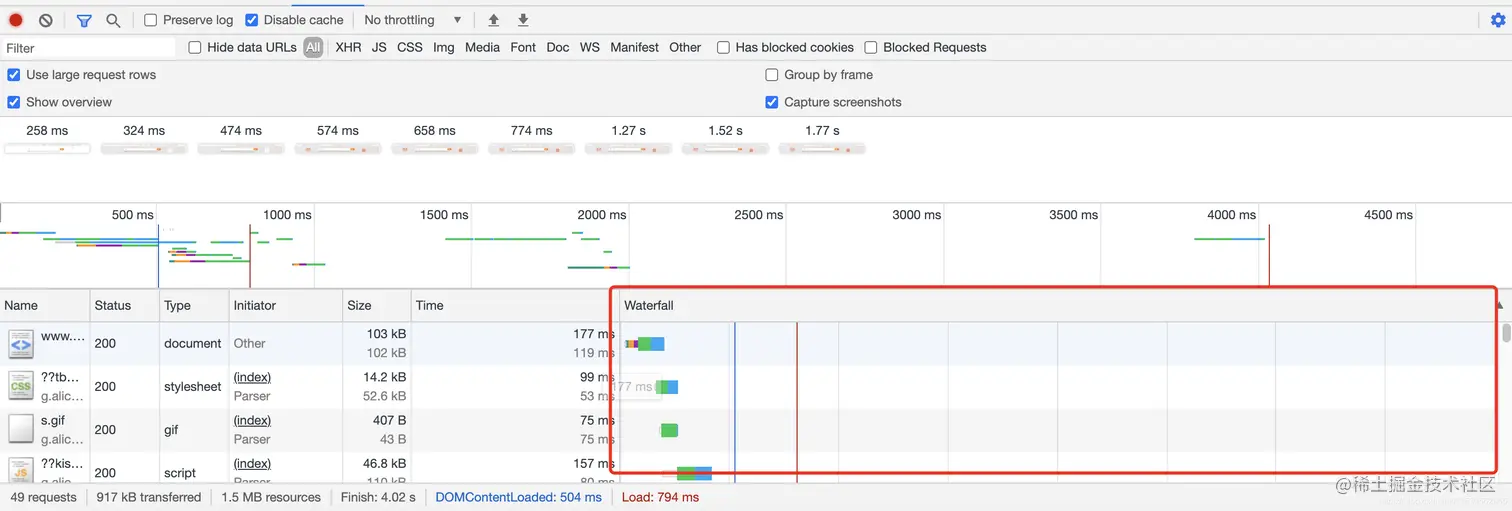Open (index) initiator link for stylesheet row
Image resolution: width=1512 pixels, height=511 pixels.
pyautogui.click(x=252, y=377)
